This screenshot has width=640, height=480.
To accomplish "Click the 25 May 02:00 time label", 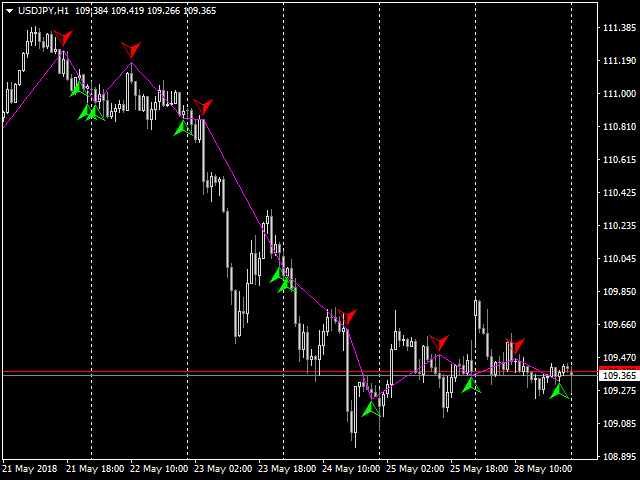I will click(415, 469).
